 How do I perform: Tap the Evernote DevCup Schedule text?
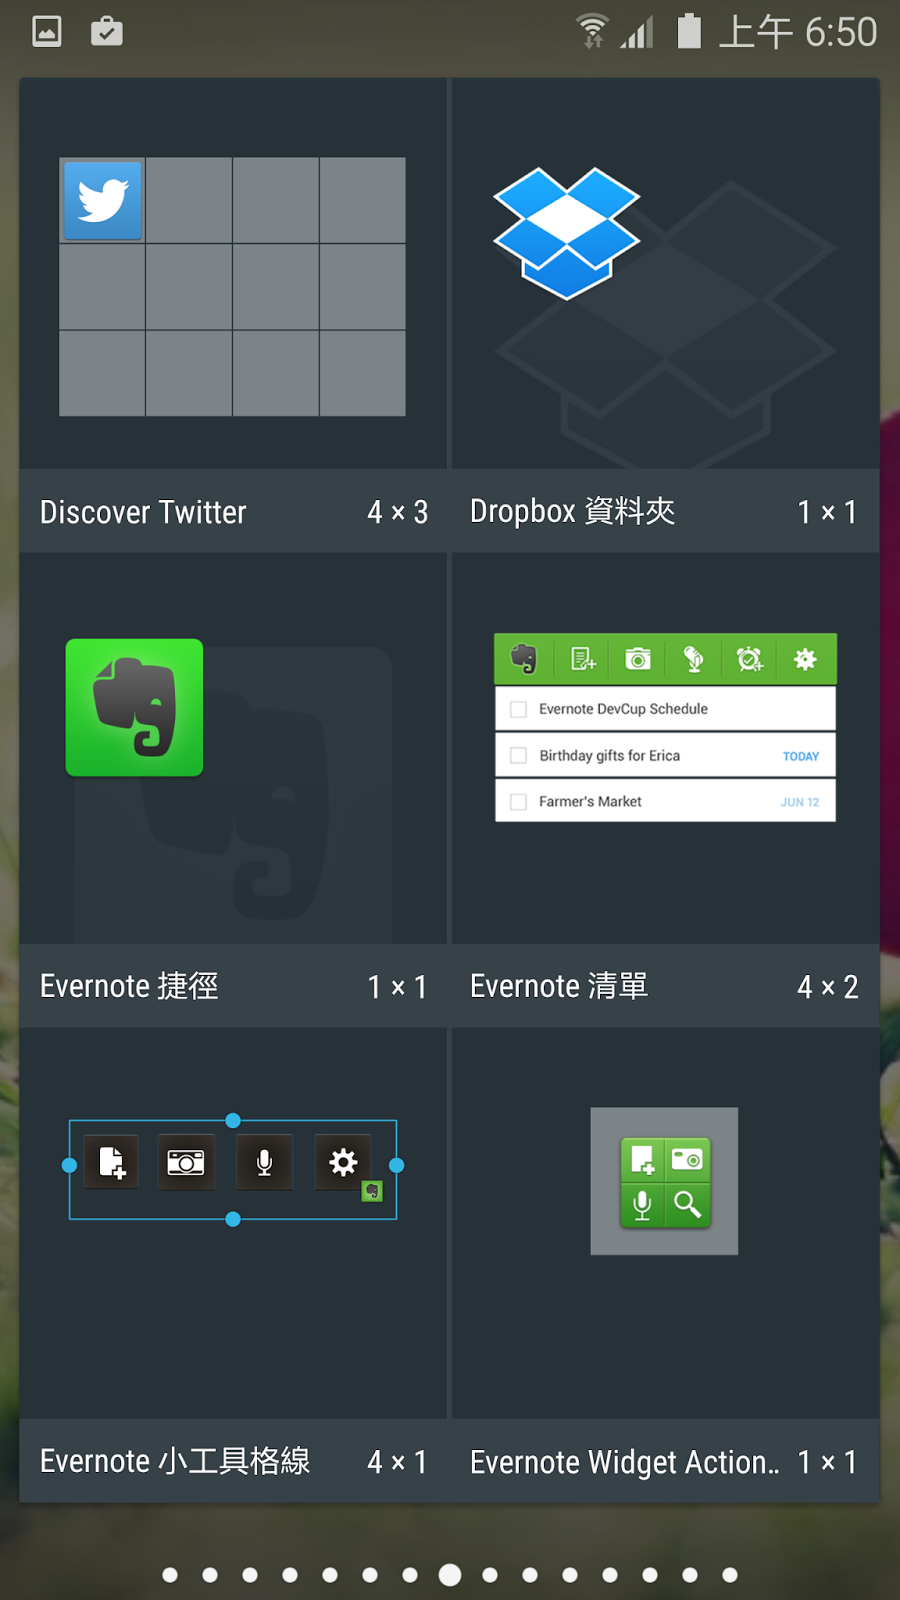623,709
